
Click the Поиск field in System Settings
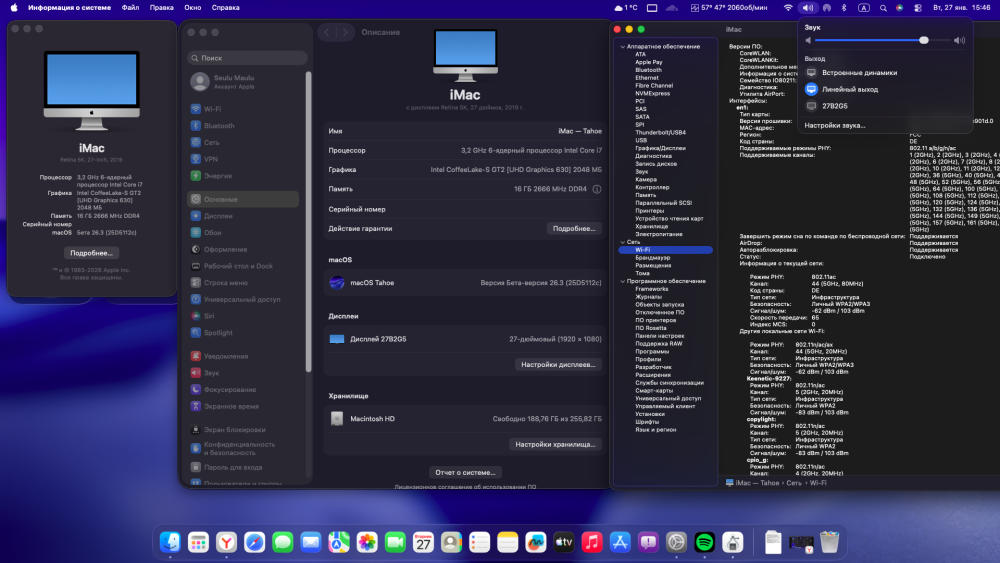tap(247, 58)
